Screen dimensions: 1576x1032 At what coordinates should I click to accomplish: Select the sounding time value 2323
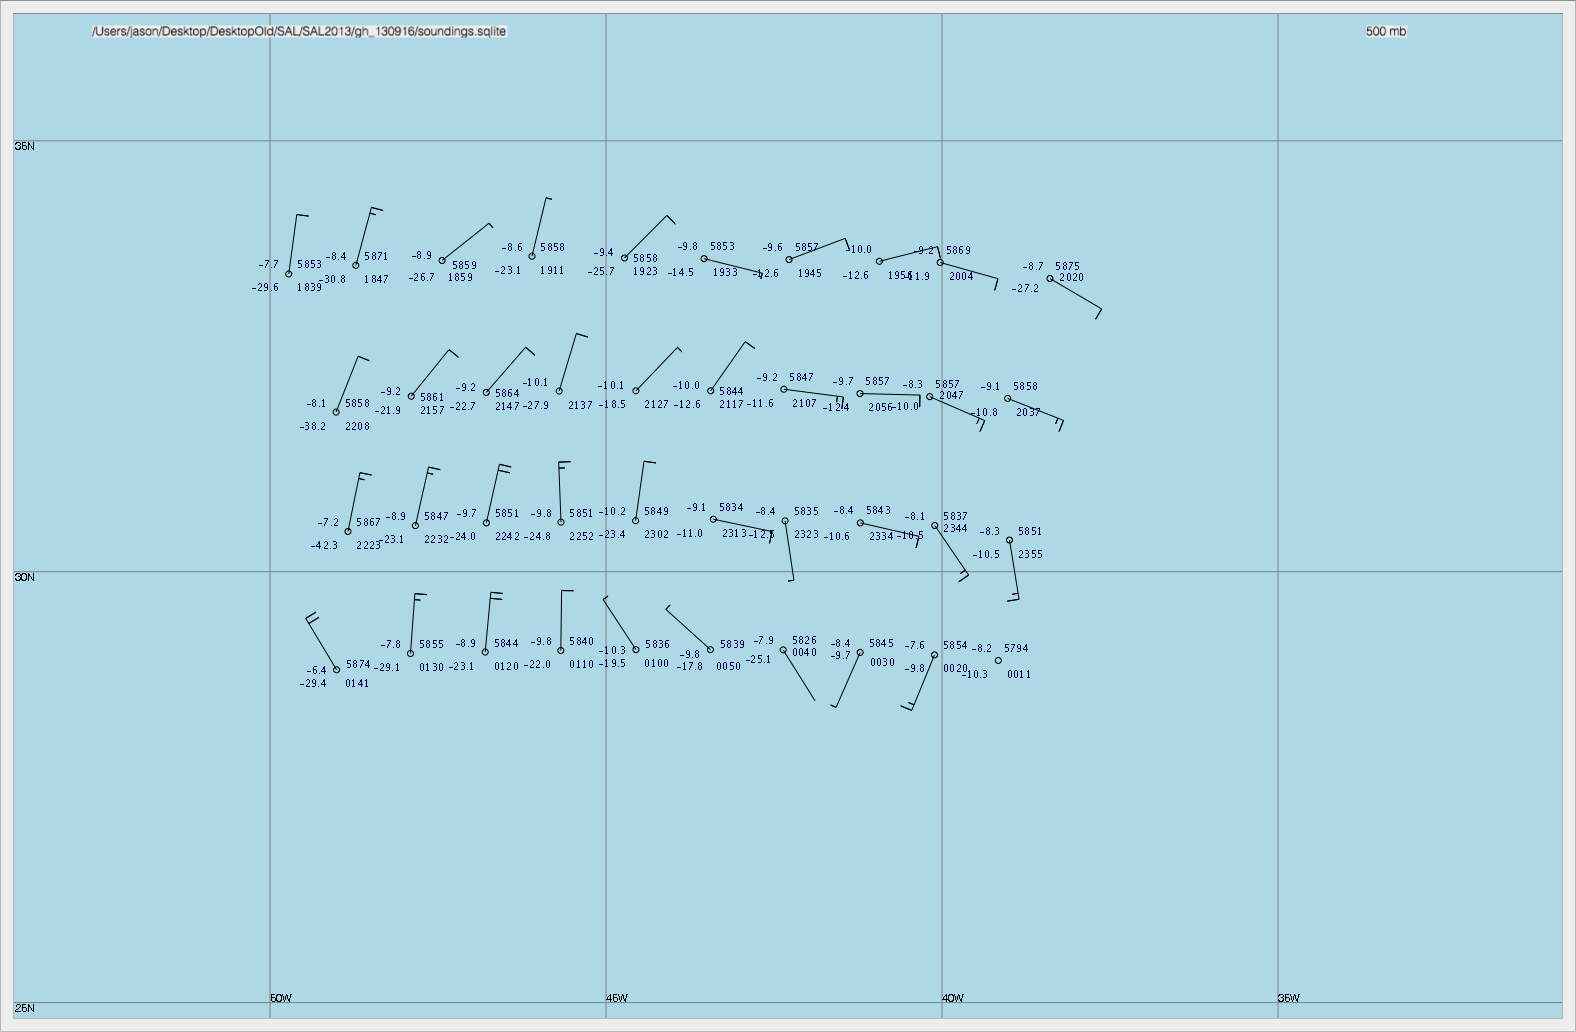point(806,535)
